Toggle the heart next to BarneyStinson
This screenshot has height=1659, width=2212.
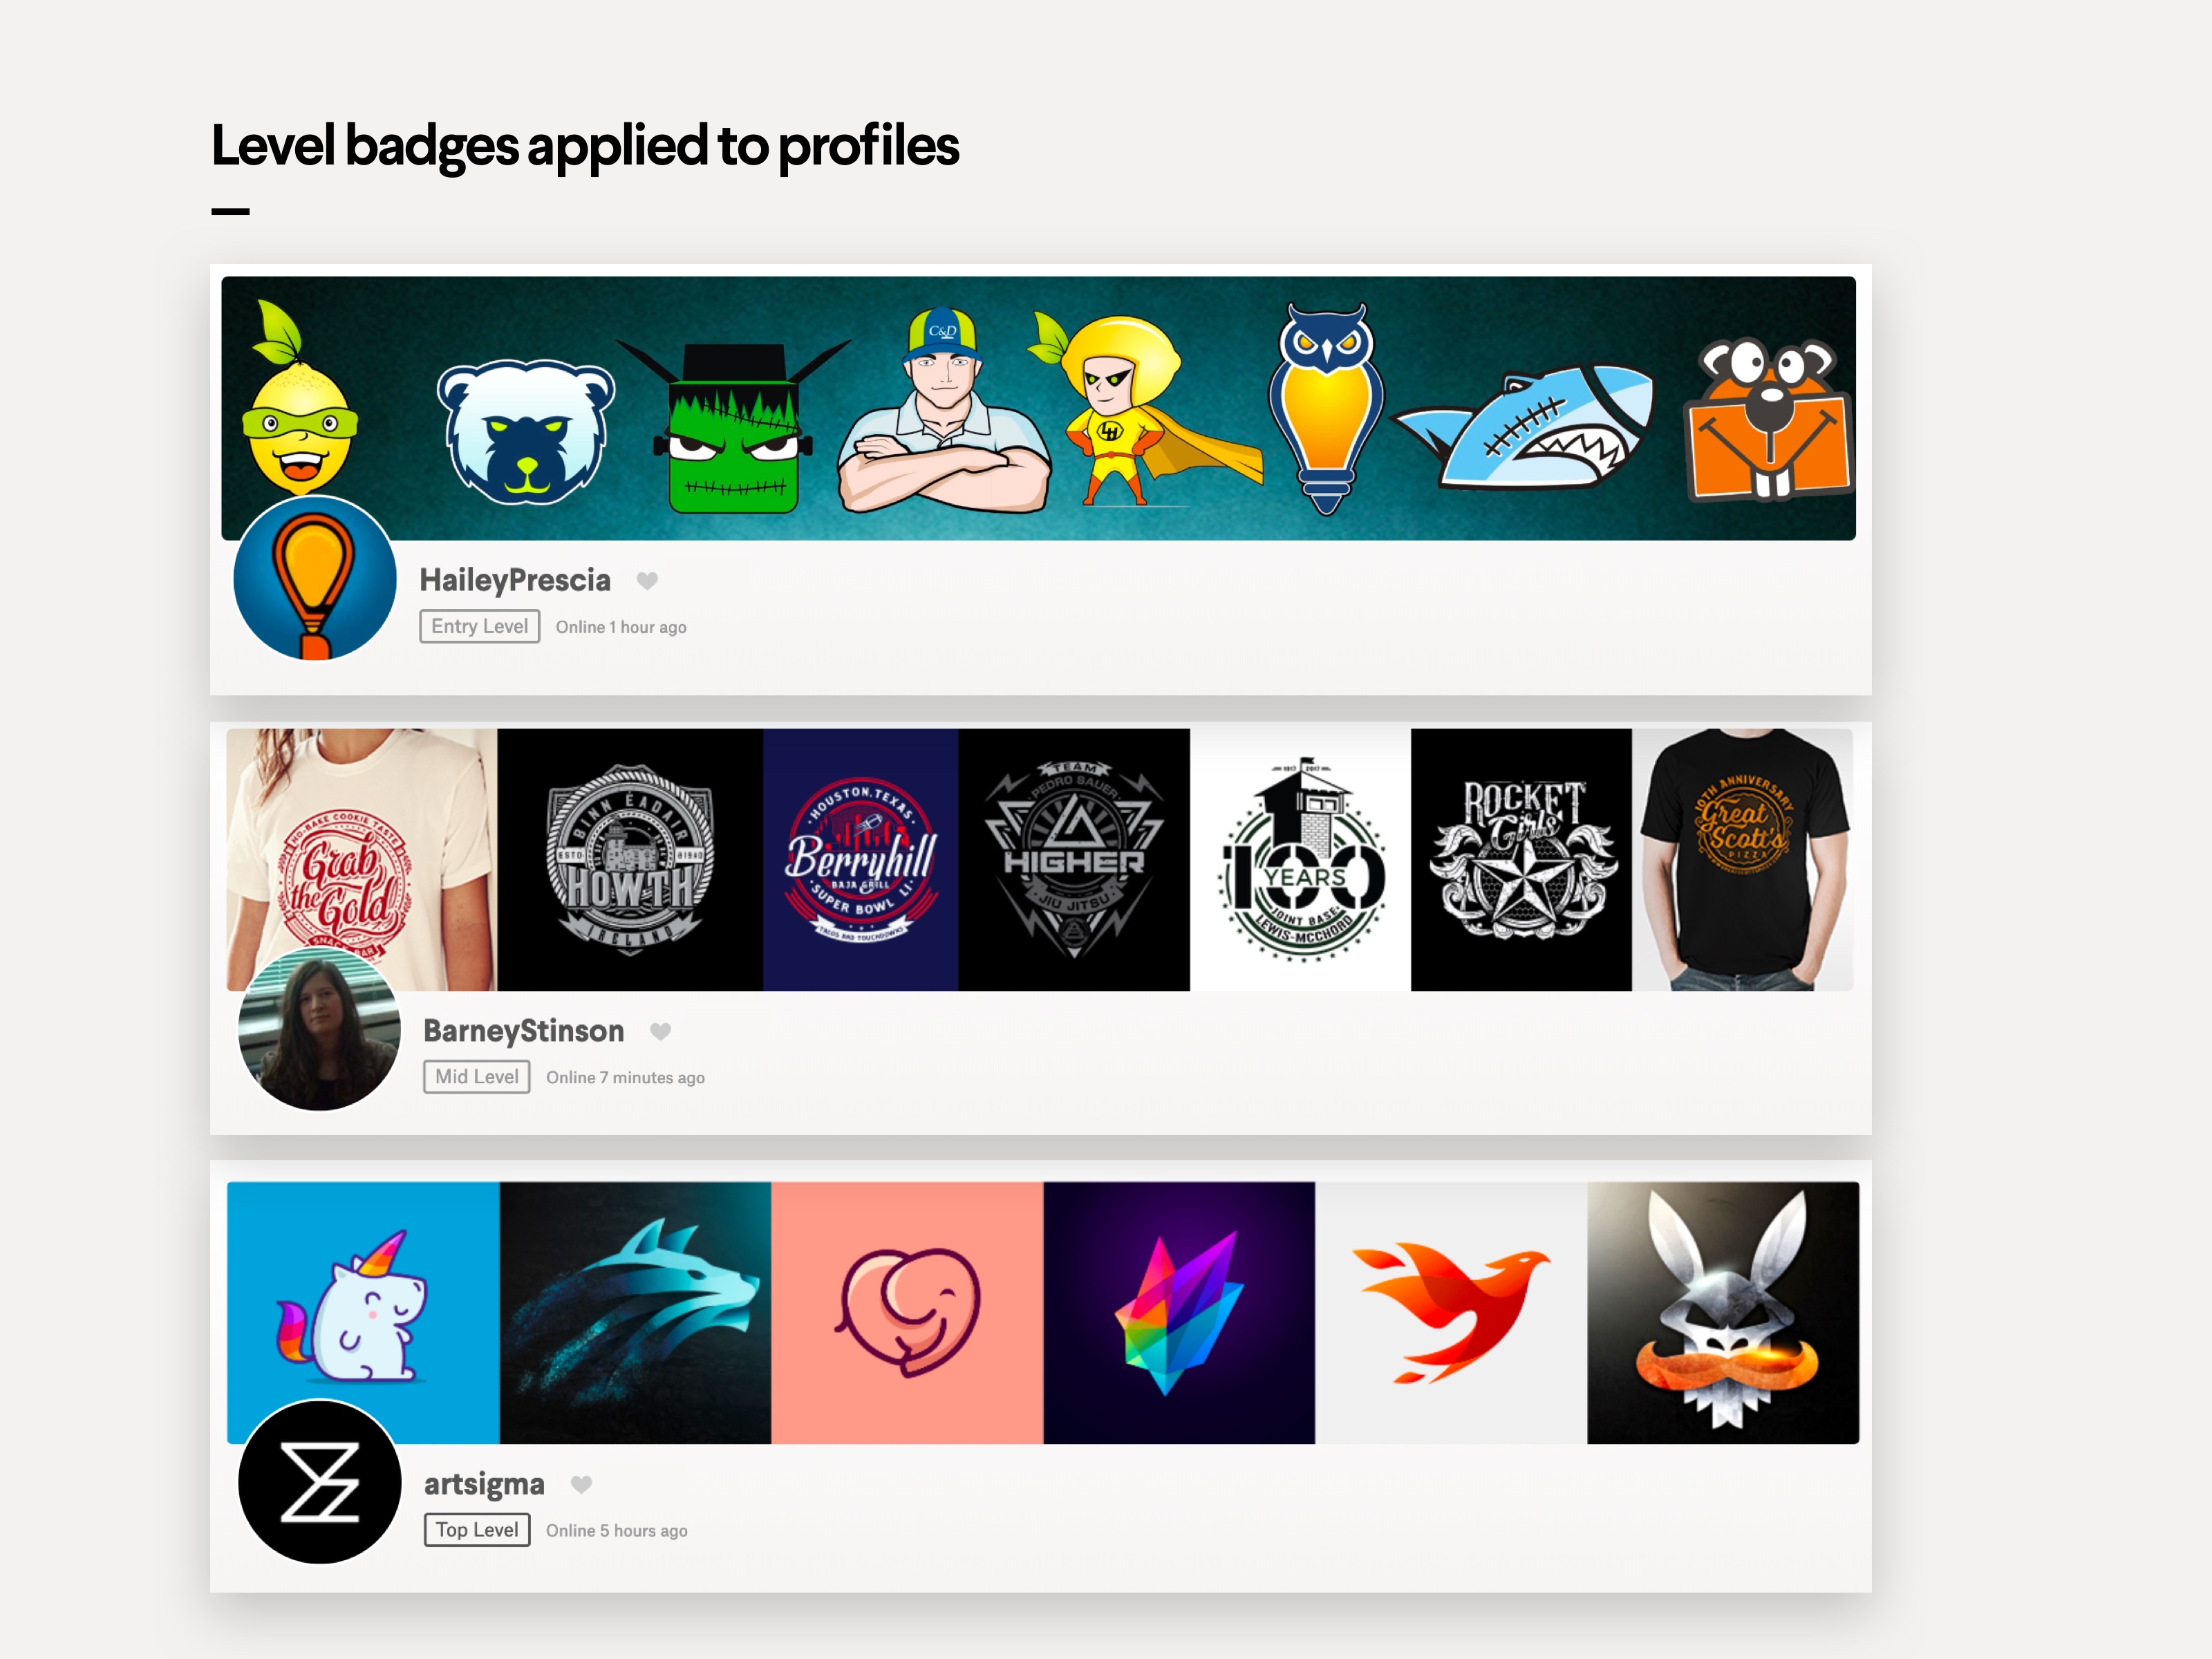click(660, 1031)
